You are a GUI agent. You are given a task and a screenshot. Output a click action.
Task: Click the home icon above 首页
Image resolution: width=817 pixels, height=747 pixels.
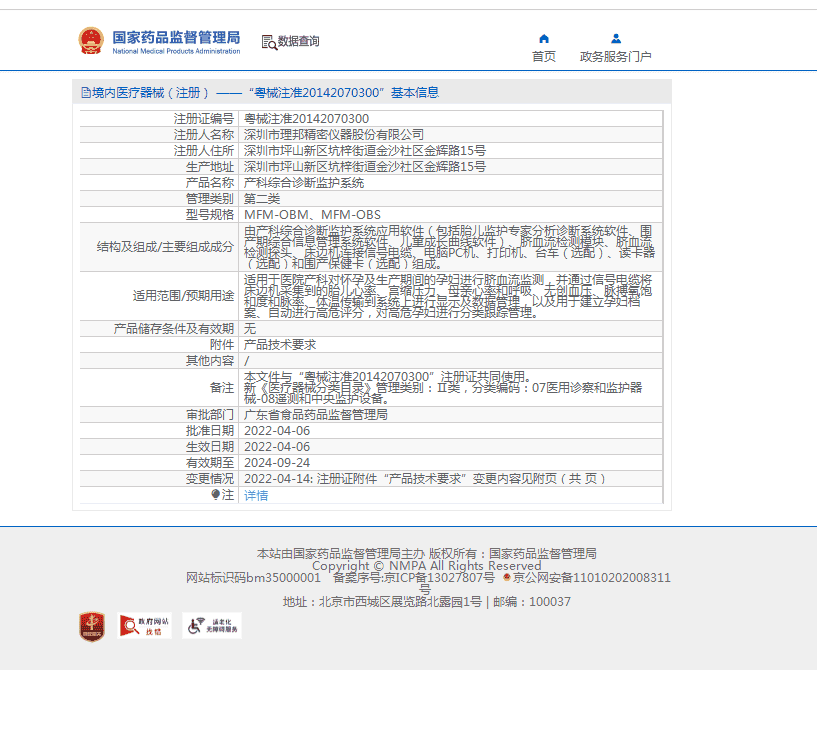click(544, 39)
